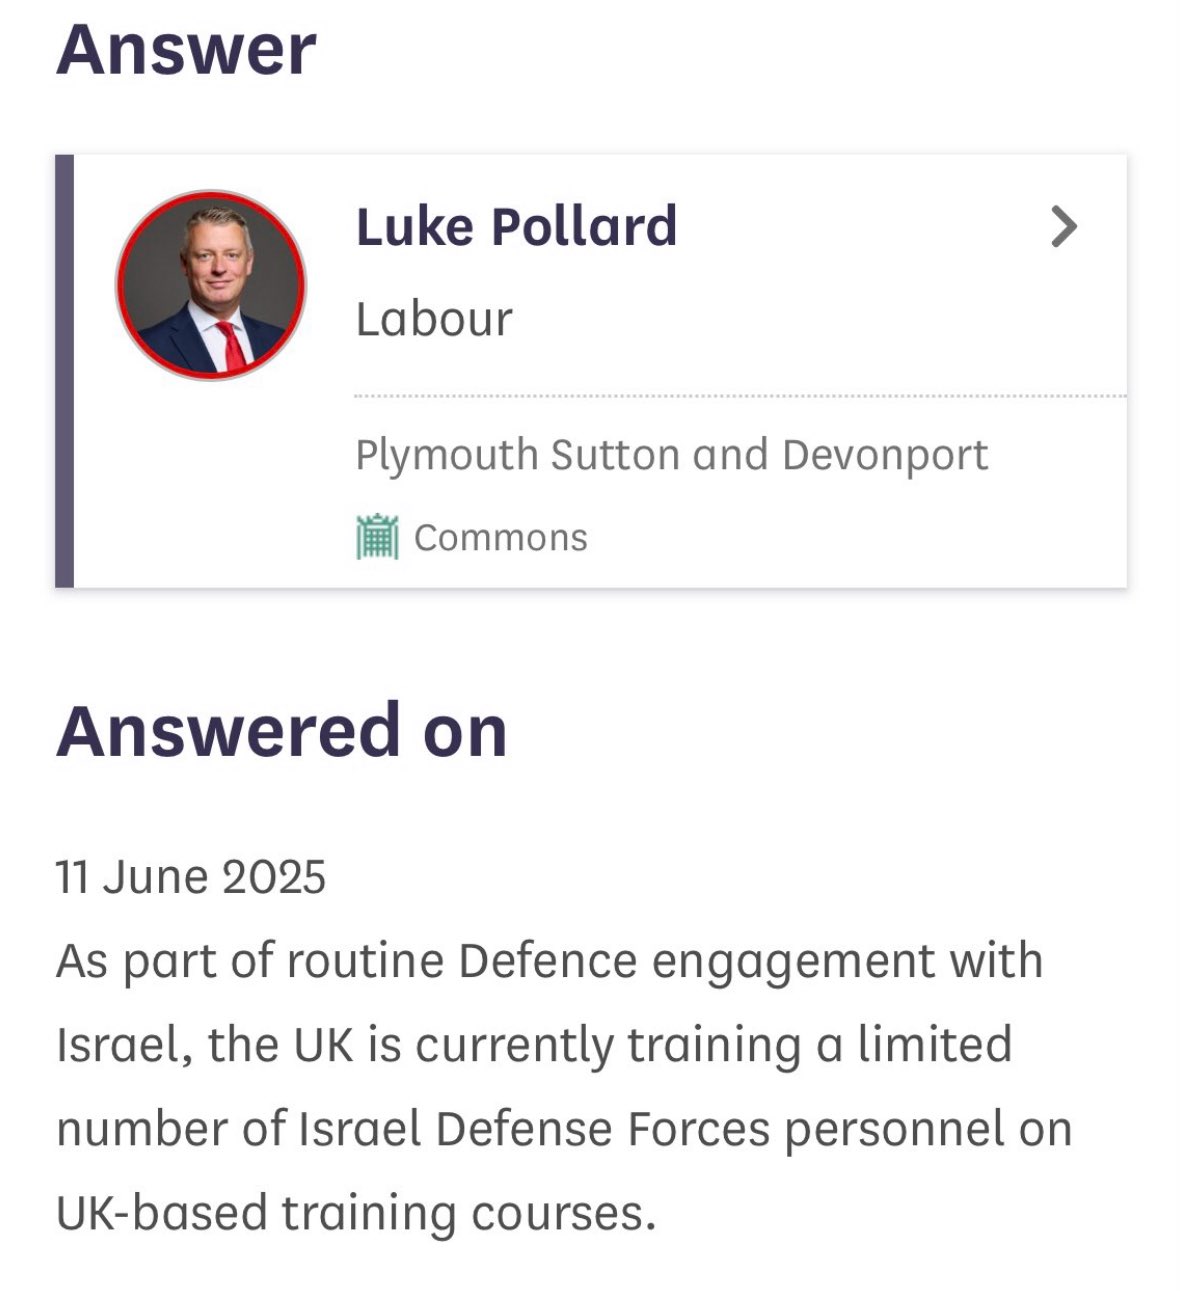The height and width of the screenshot is (1291, 1184).
Task: Open the Luke Pollard name link
Action: [516, 226]
